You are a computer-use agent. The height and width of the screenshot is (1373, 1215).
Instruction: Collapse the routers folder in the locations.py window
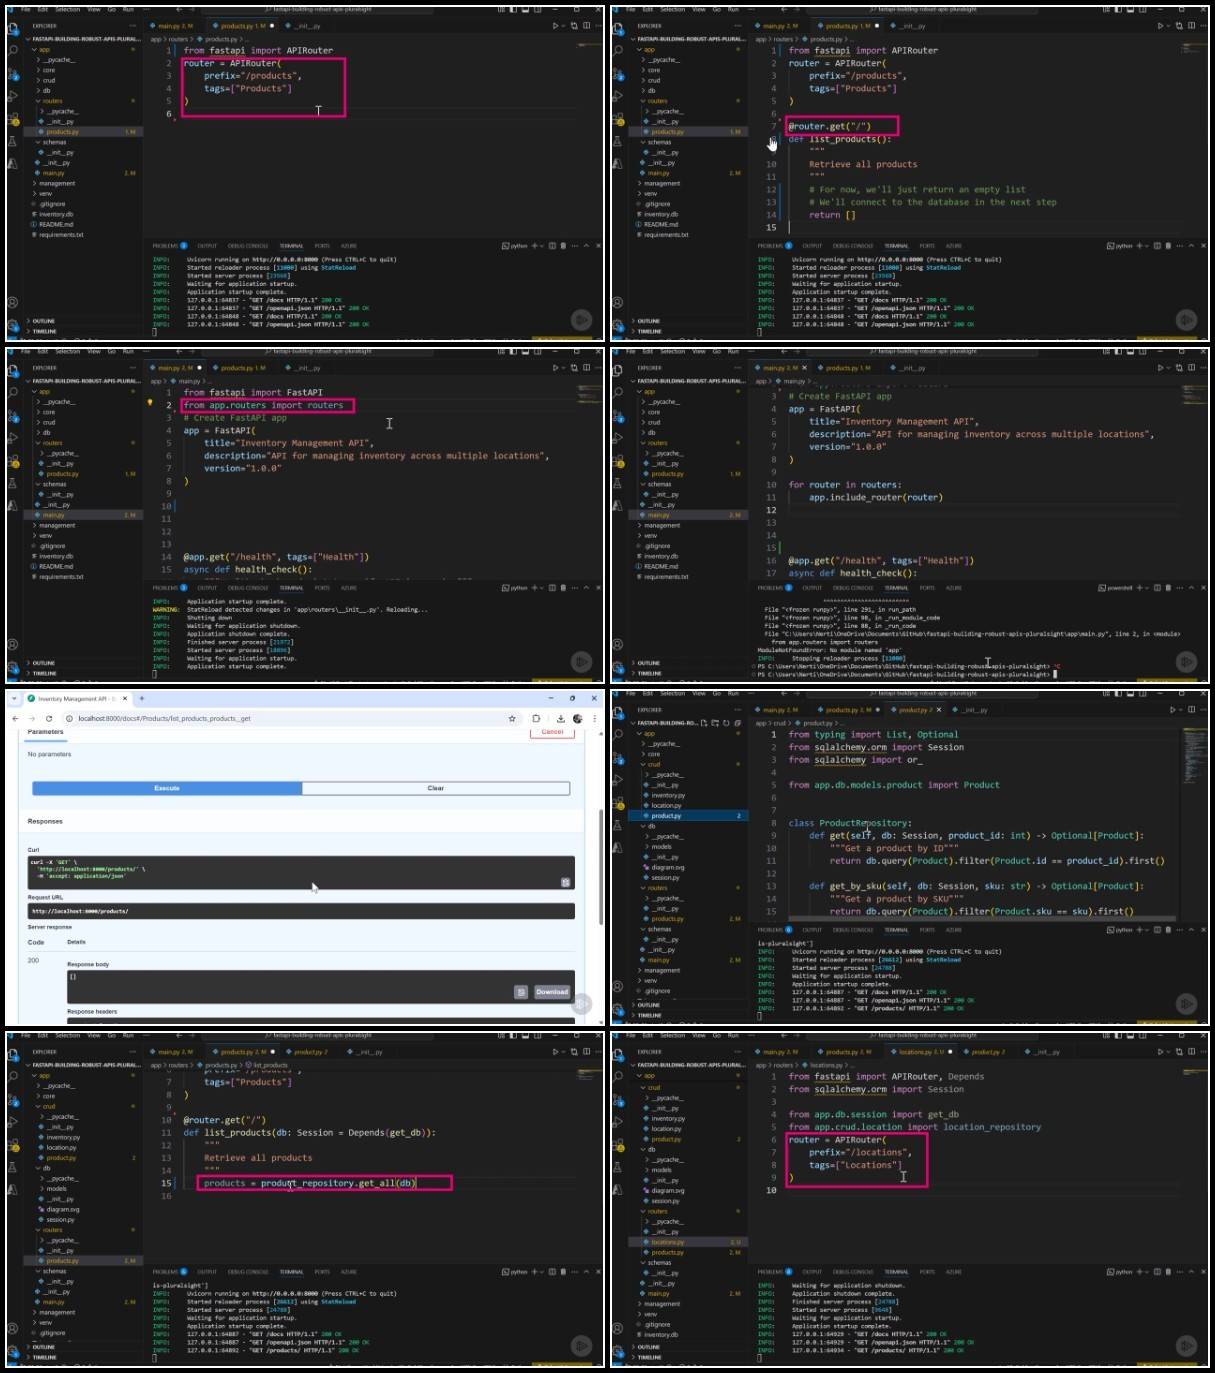pyautogui.click(x=658, y=1211)
